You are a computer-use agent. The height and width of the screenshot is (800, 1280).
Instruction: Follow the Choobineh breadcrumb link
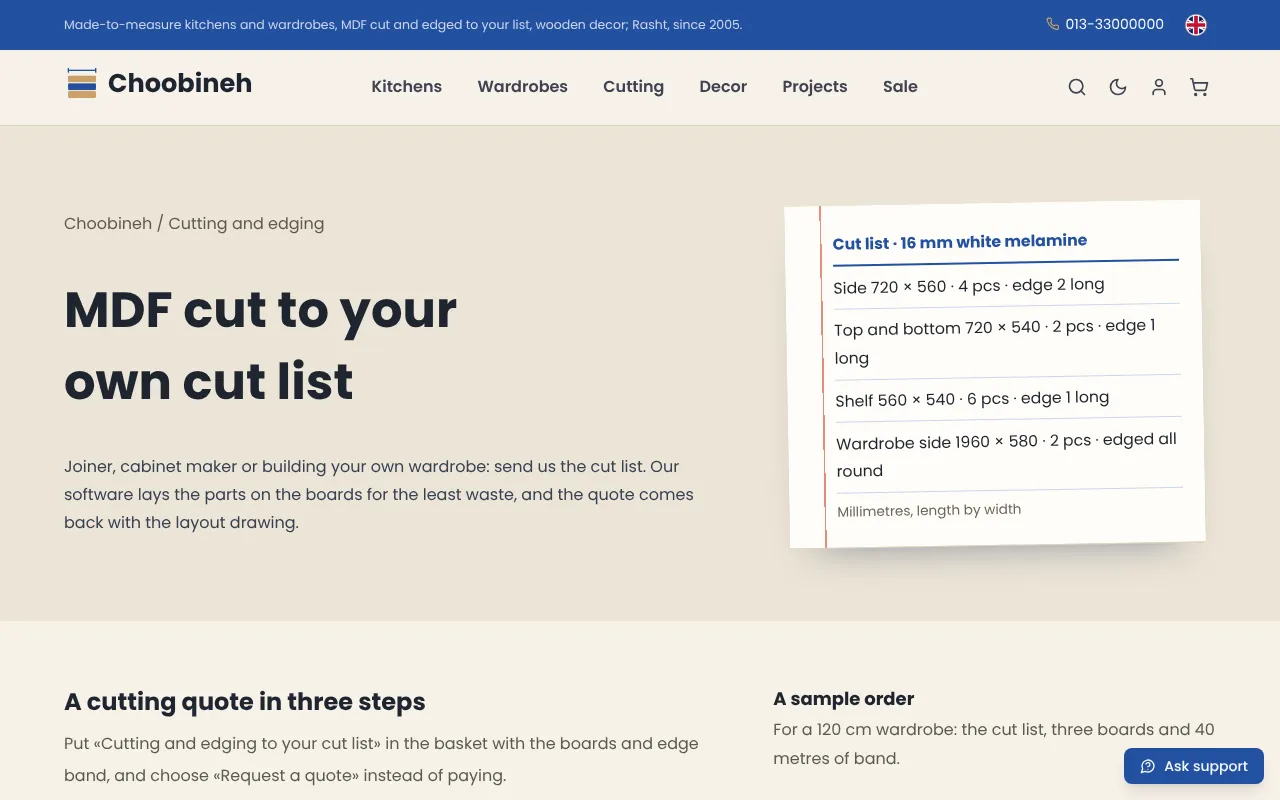[x=108, y=223]
